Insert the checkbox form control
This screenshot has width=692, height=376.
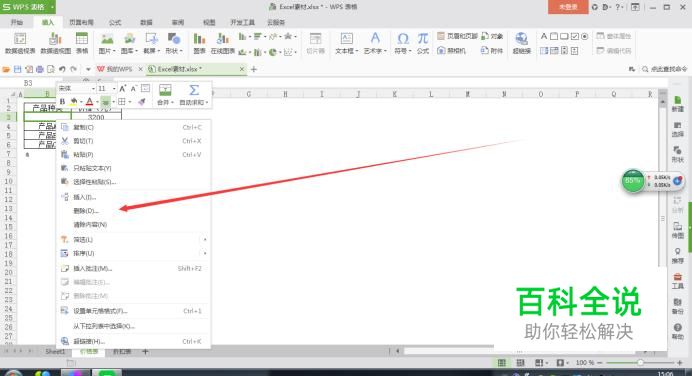575,36
